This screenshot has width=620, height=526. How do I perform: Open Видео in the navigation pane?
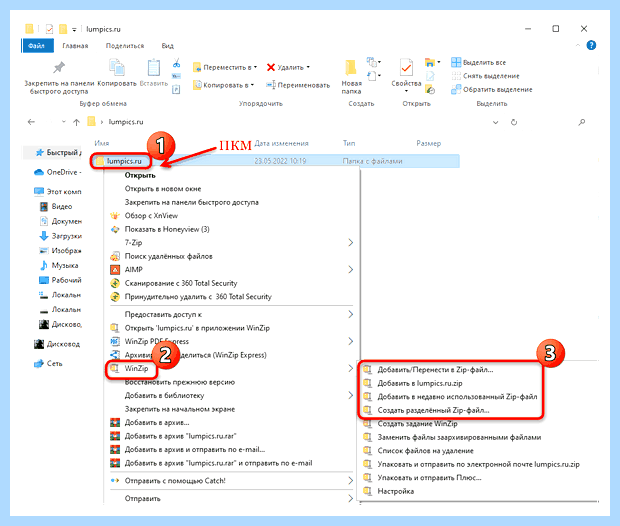(x=56, y=206)
